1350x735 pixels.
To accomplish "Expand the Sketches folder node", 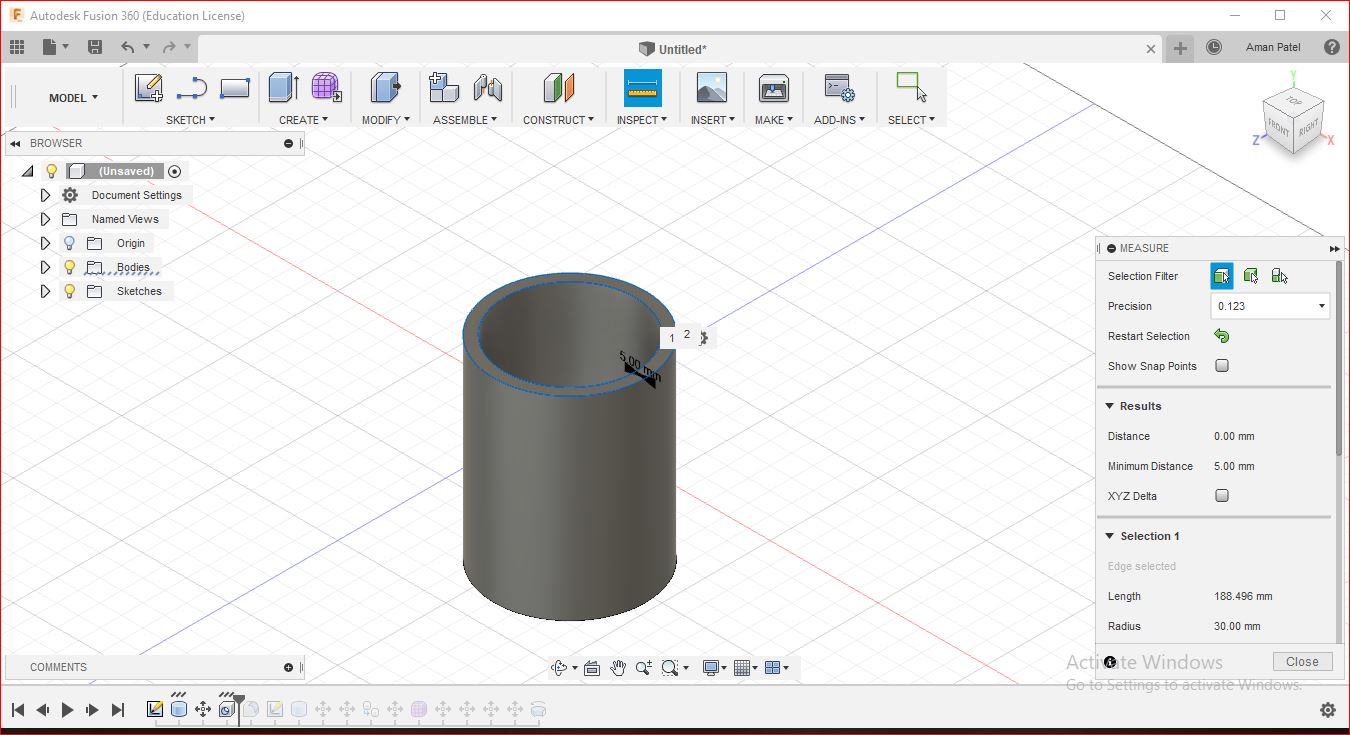I will click(x=45, y=291).
